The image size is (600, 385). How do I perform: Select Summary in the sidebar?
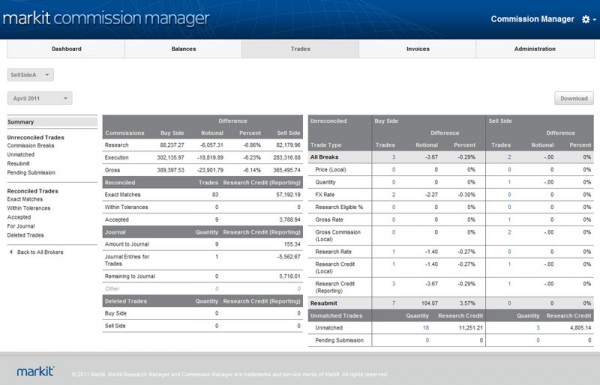point(52,122)
